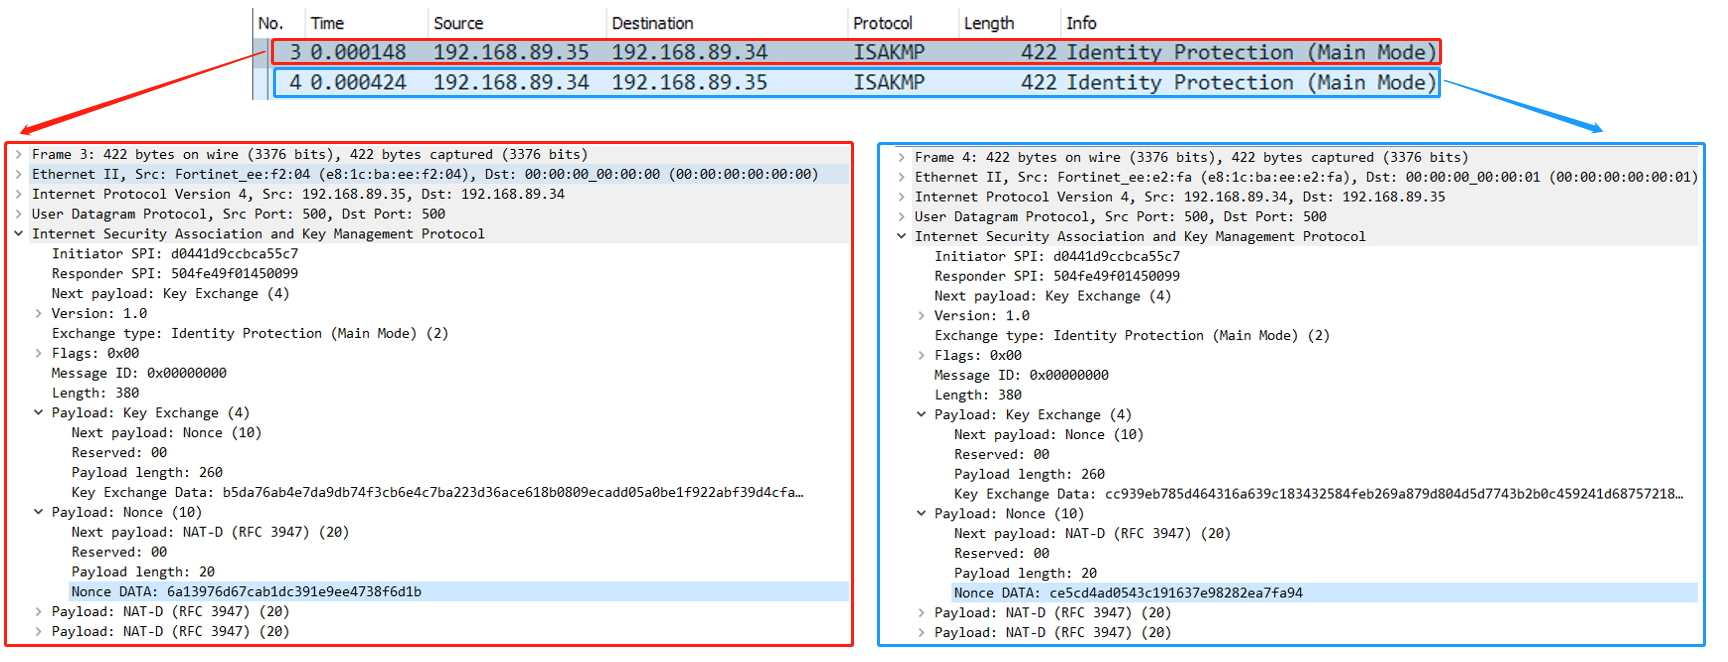Expand the Frame 3 tree entry
Screen dimensions: 1728x662
[19, 155]
